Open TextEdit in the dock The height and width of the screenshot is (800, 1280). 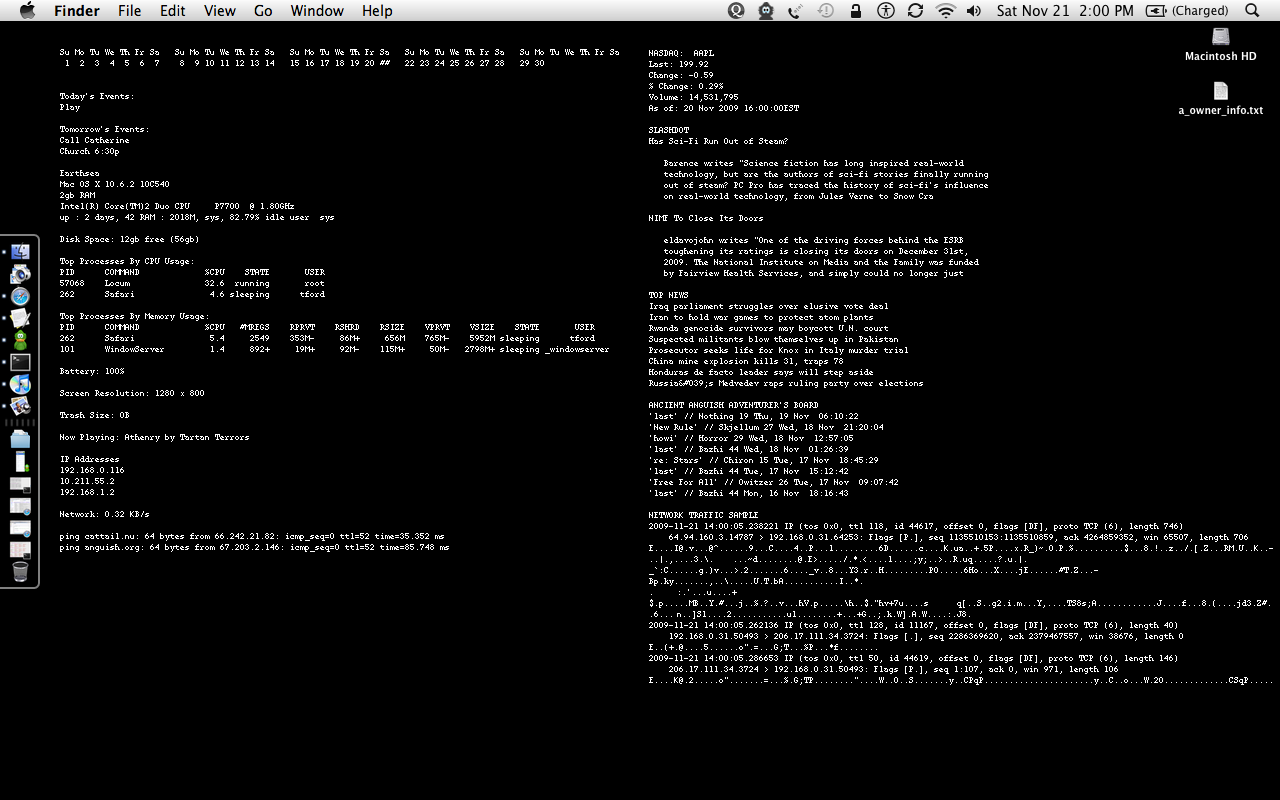[x=20, y=318]
